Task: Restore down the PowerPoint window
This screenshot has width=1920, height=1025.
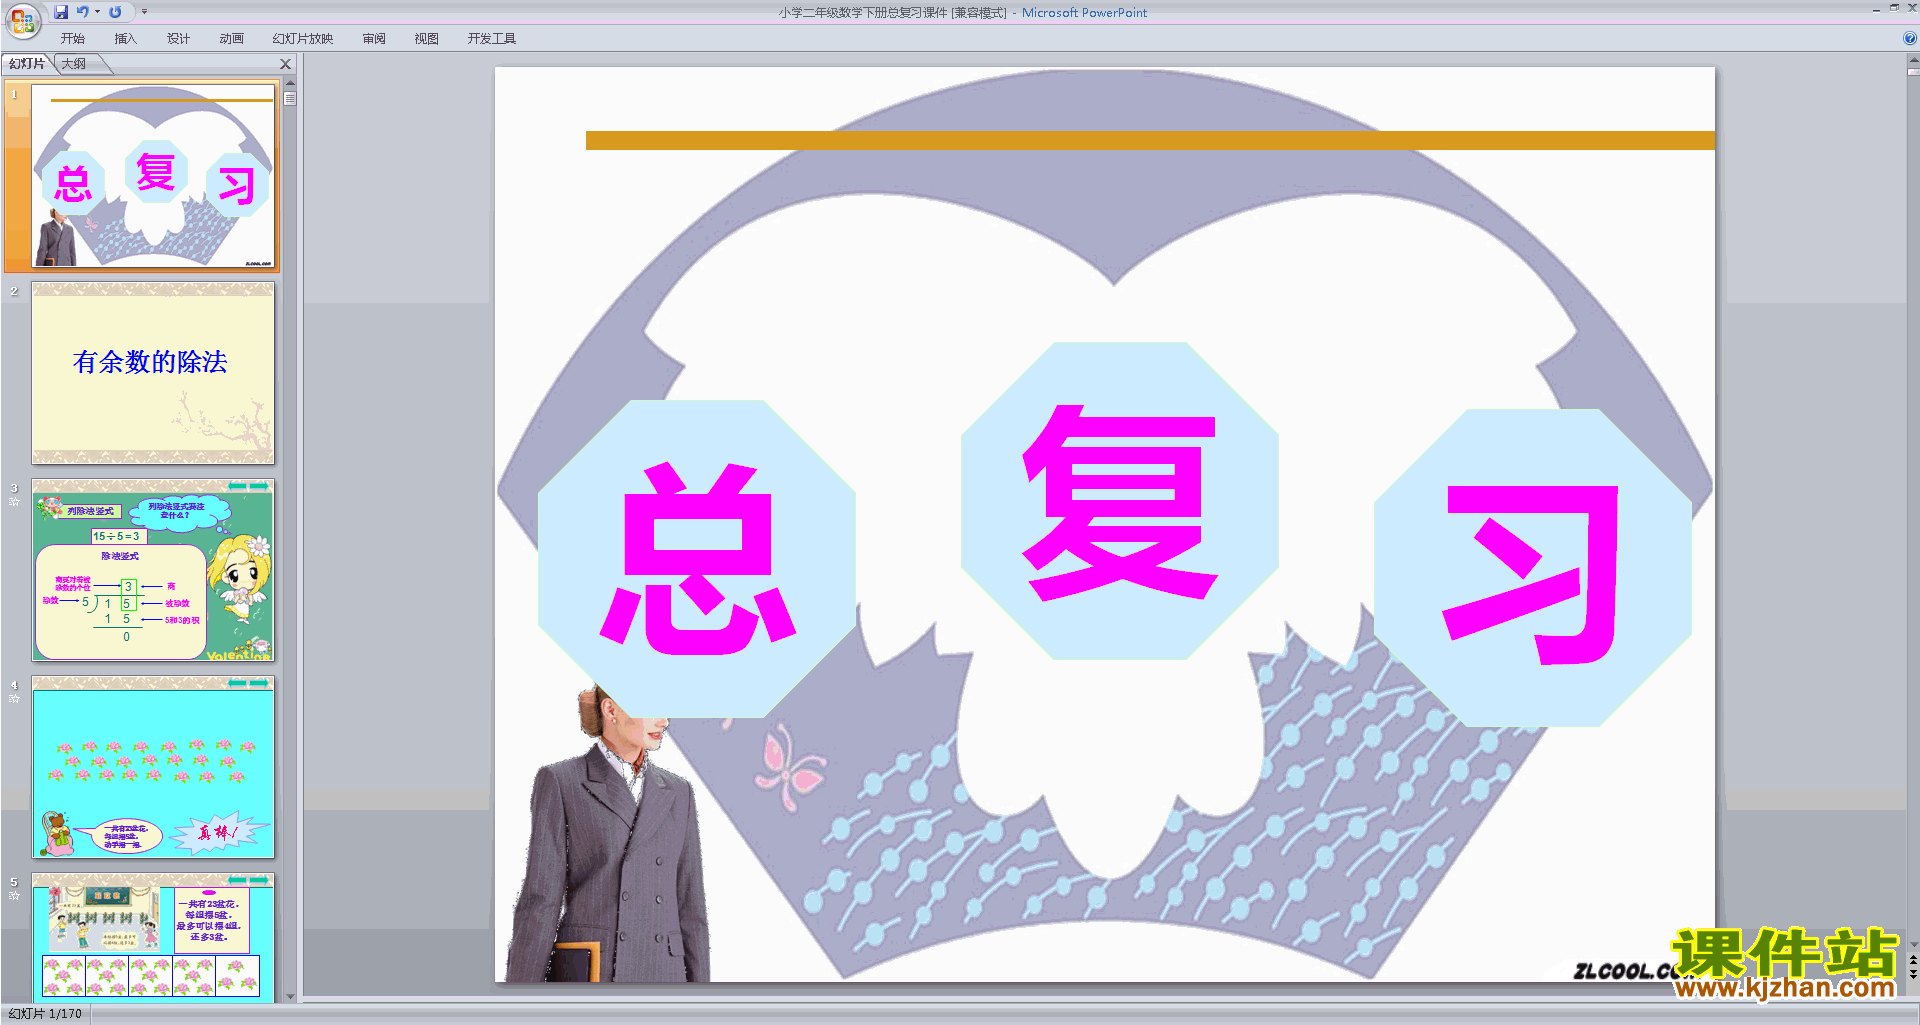Action: click(1894, 8)
